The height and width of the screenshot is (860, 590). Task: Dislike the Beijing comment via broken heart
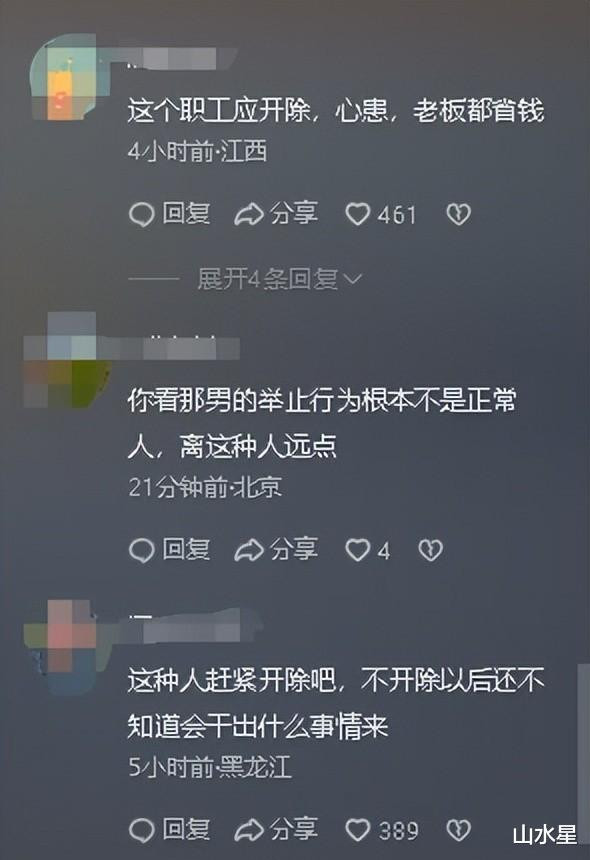tap(430, 550)
